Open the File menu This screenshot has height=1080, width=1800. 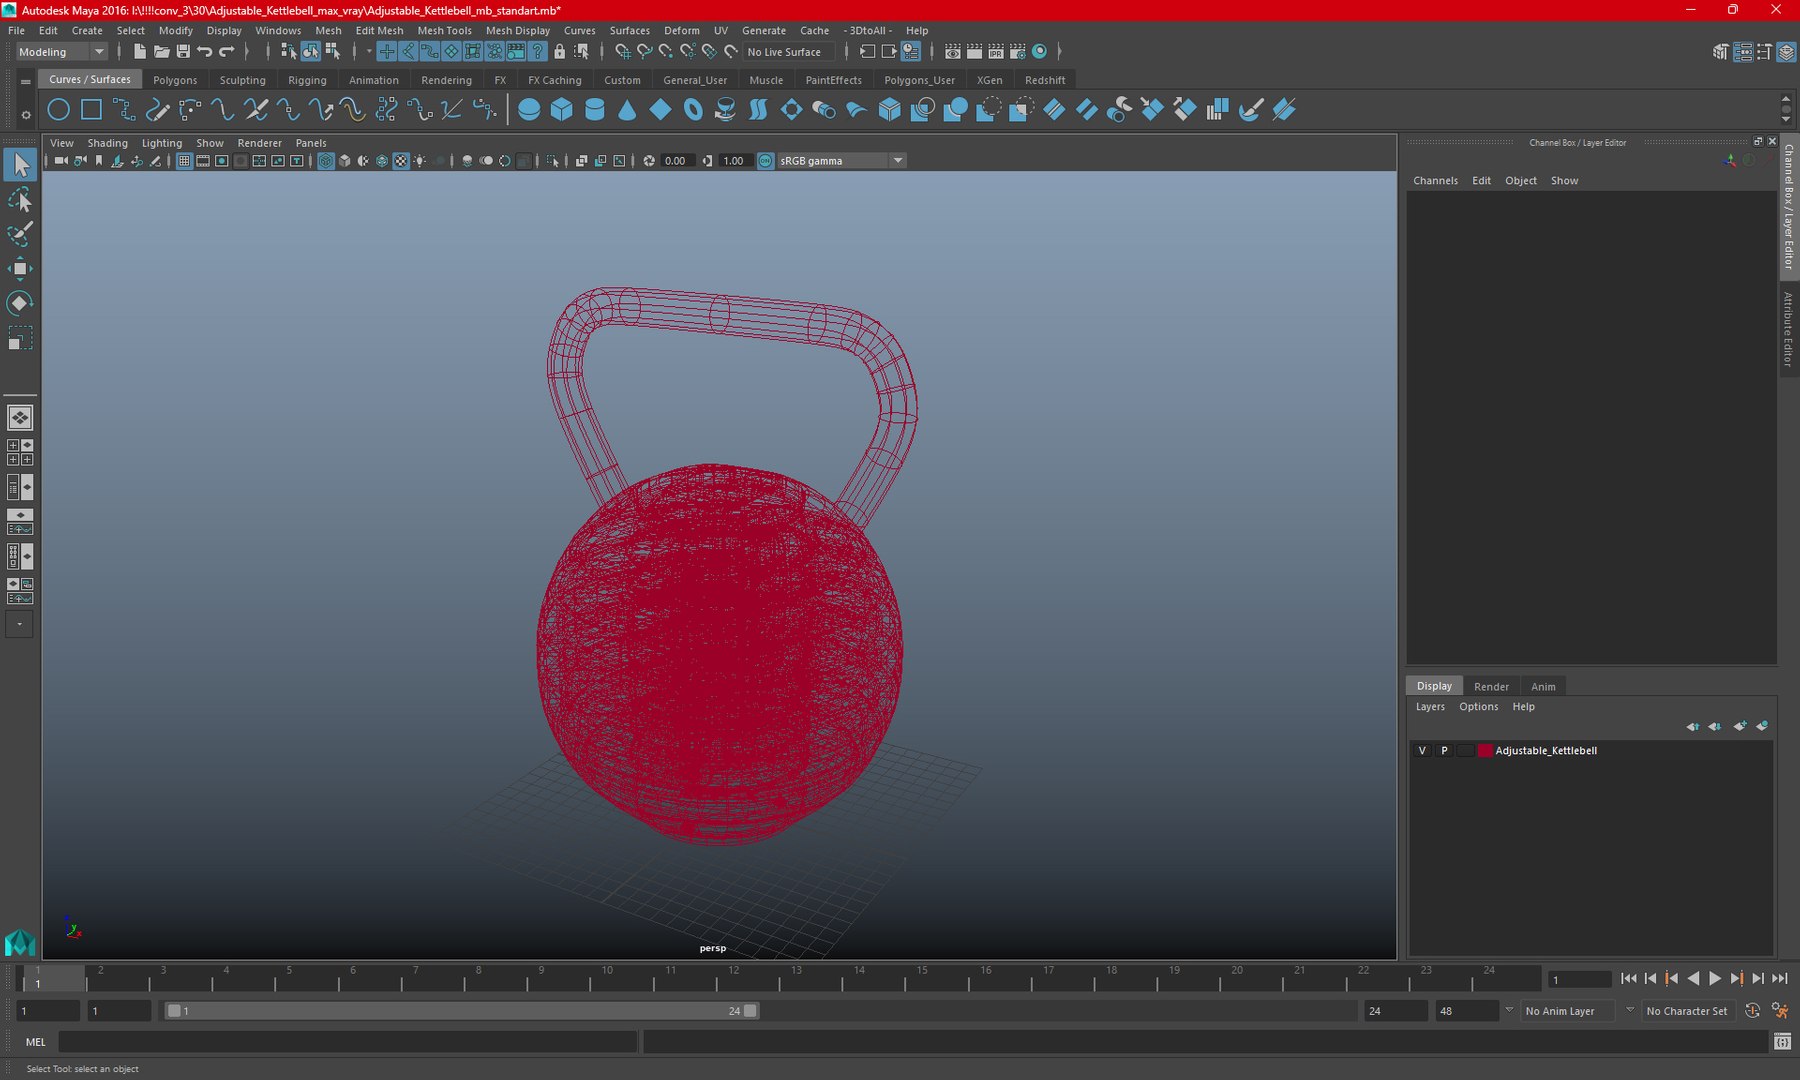[17, 31]
